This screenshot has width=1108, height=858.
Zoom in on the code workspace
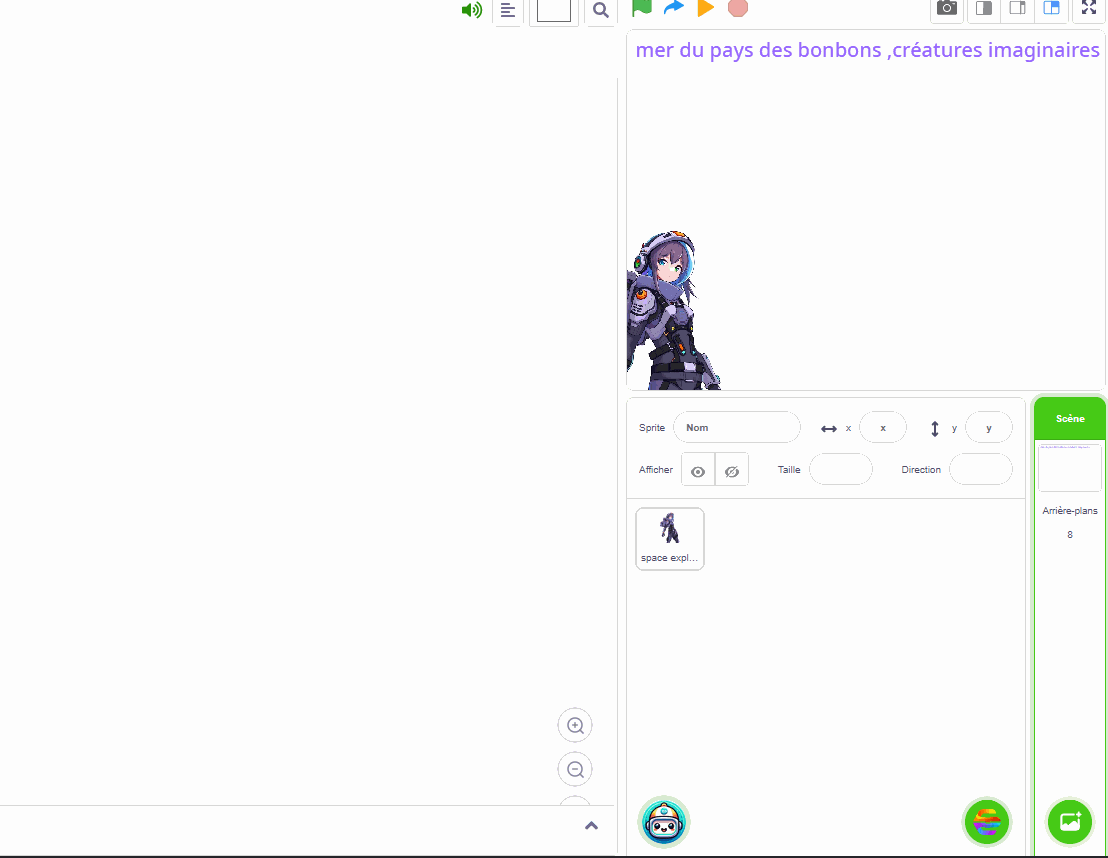(575, 725)
